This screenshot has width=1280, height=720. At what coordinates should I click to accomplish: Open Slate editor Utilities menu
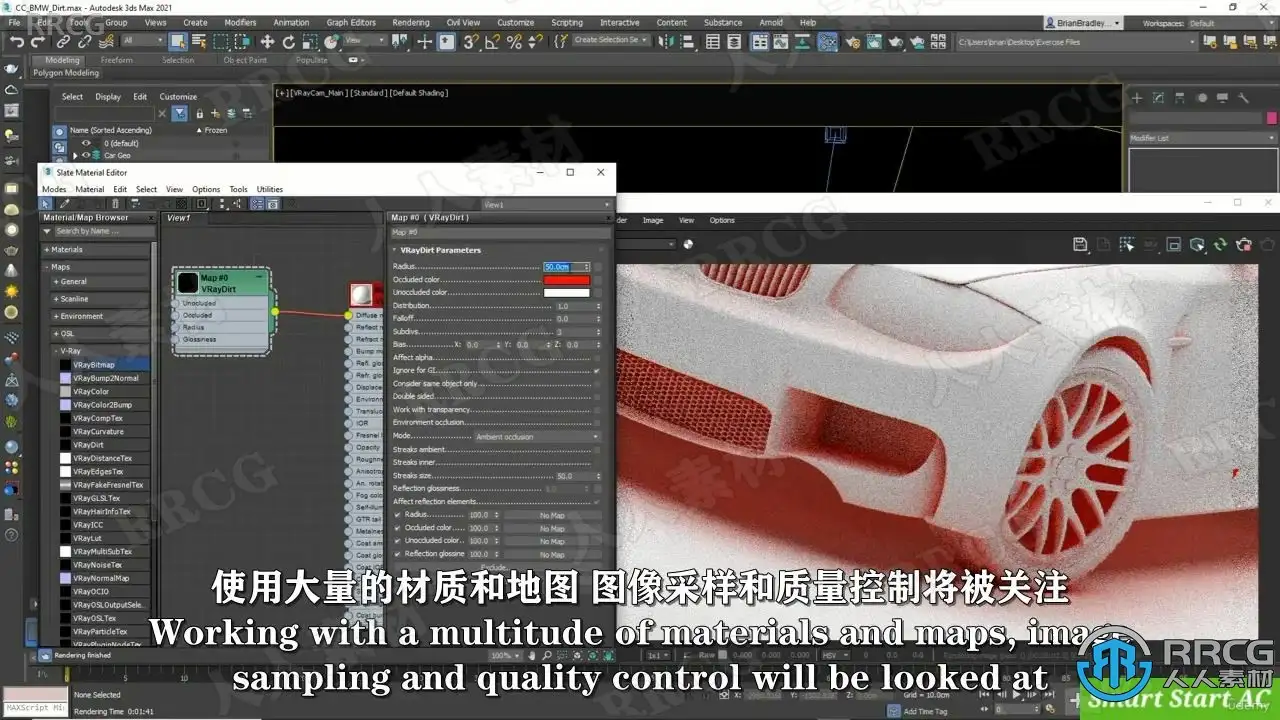pyautogui.click(x=270, y=189)
